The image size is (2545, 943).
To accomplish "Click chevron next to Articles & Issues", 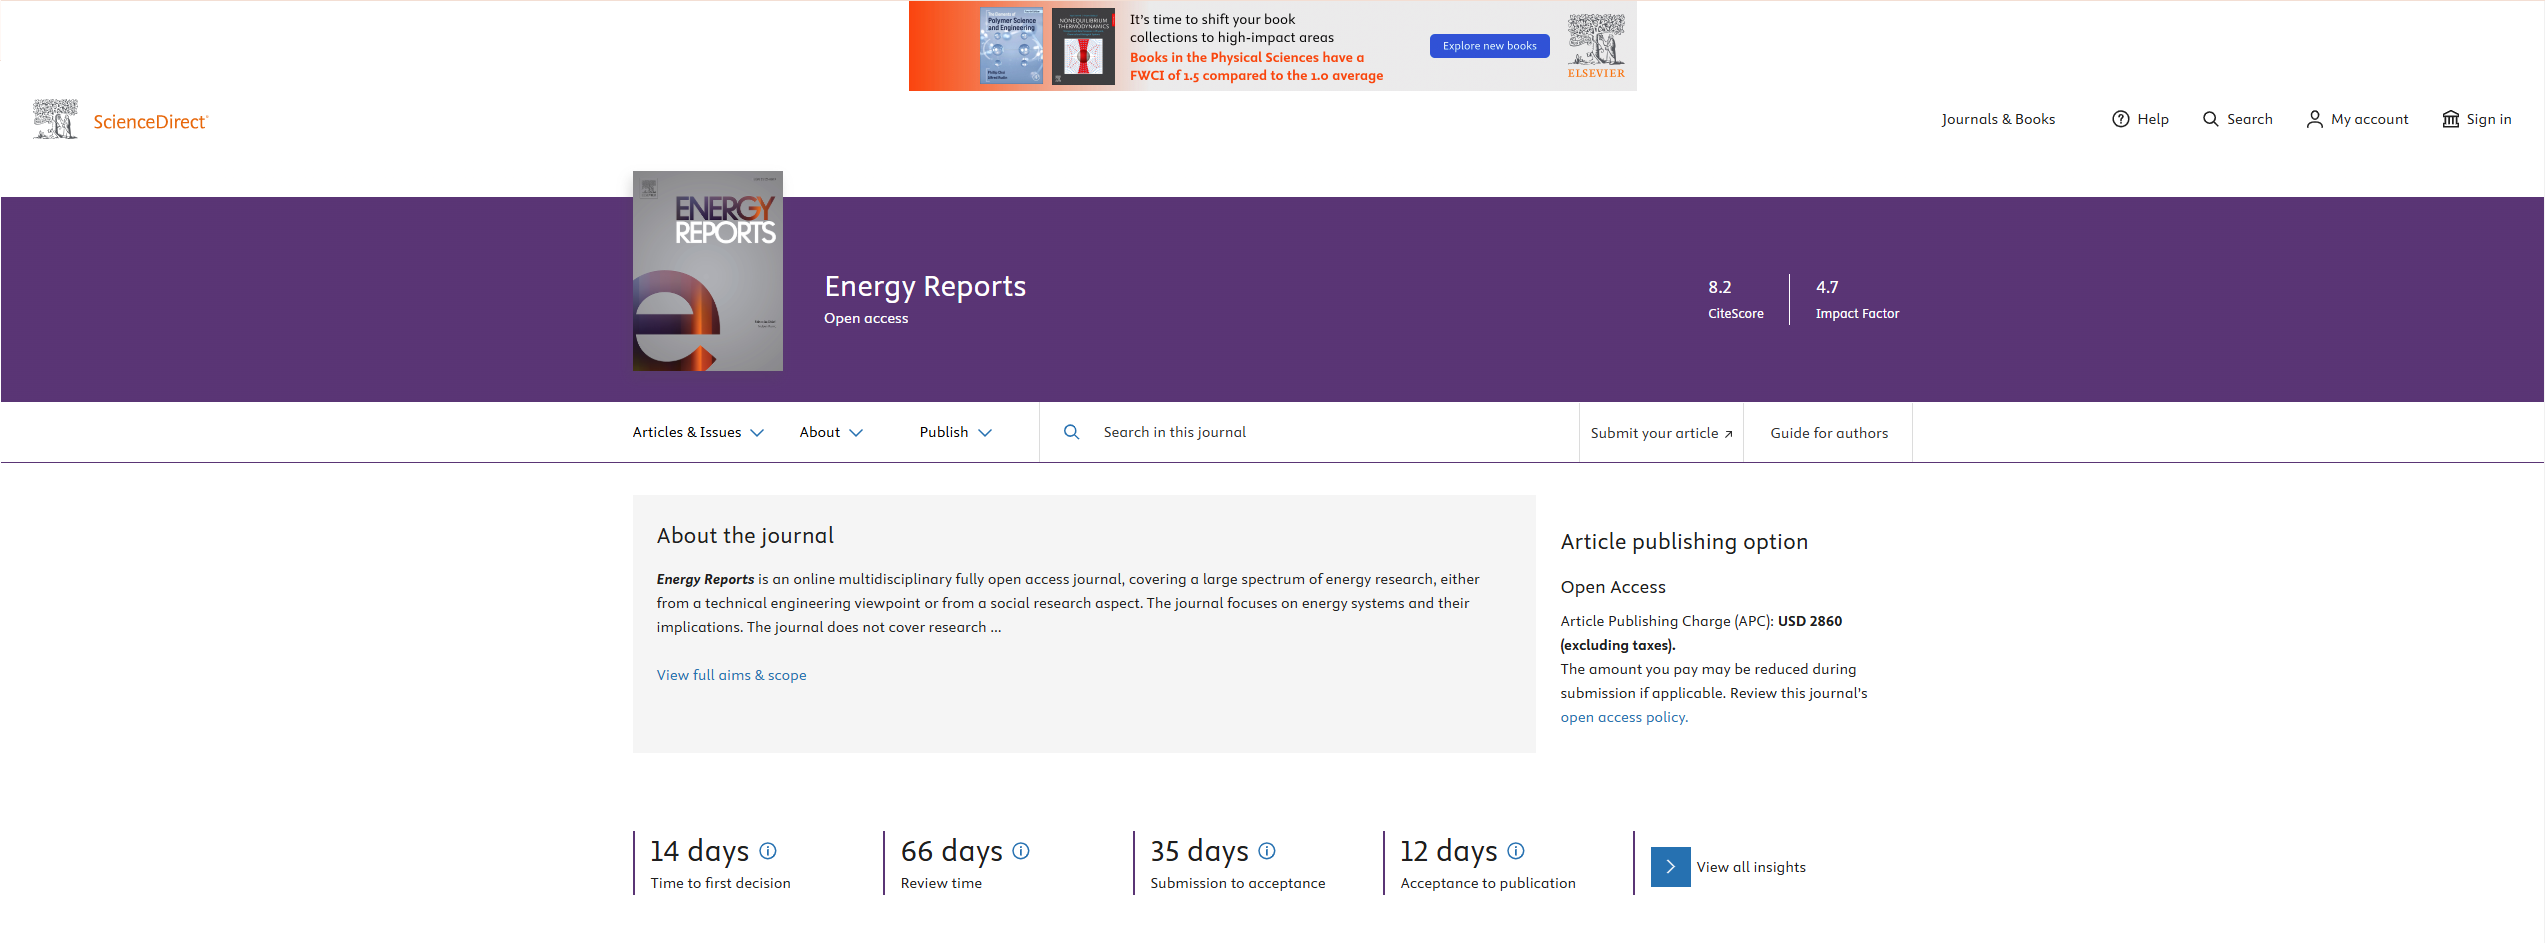I will pos(757,433).
